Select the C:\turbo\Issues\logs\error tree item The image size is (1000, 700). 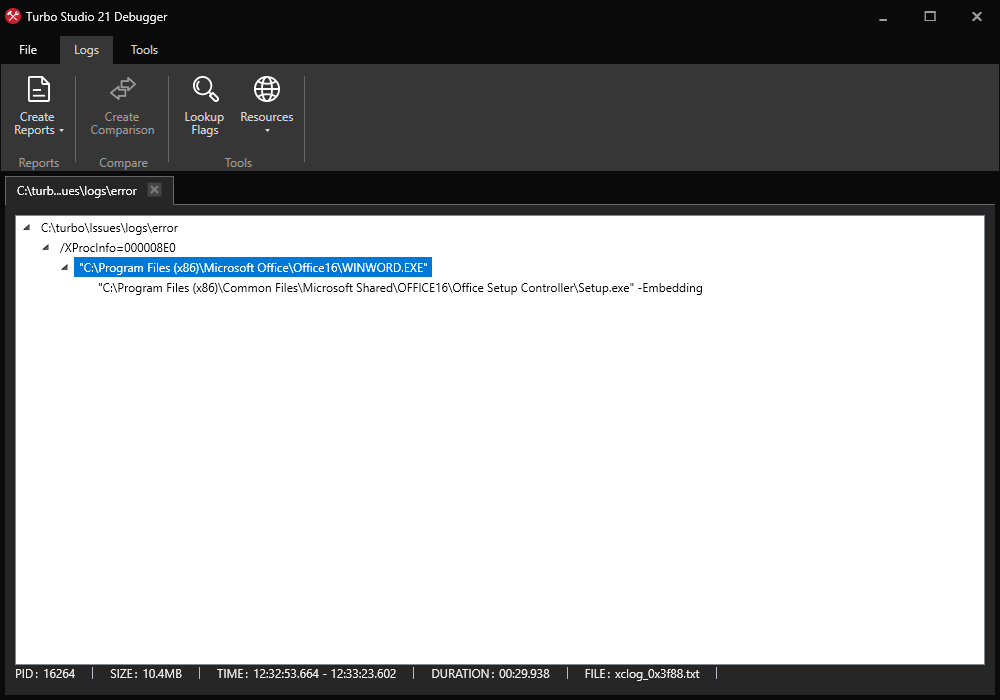pyautogui.click(x=109, y=228)
